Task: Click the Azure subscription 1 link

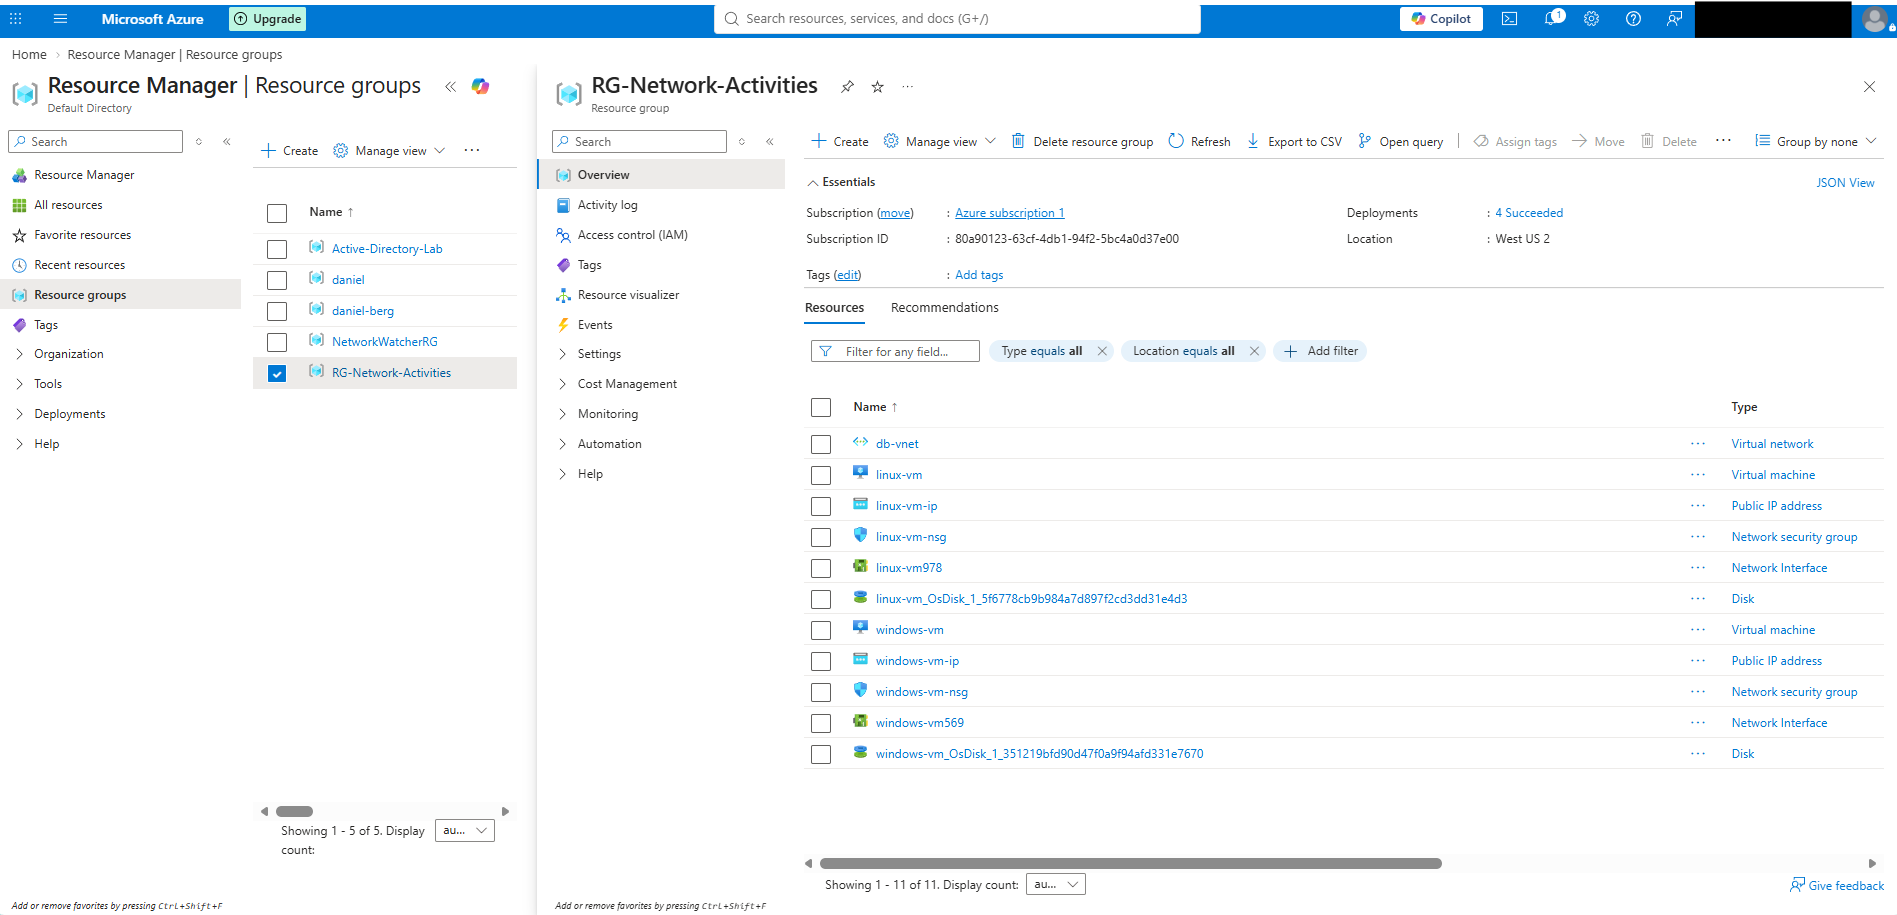Action: pos(1009,213)
